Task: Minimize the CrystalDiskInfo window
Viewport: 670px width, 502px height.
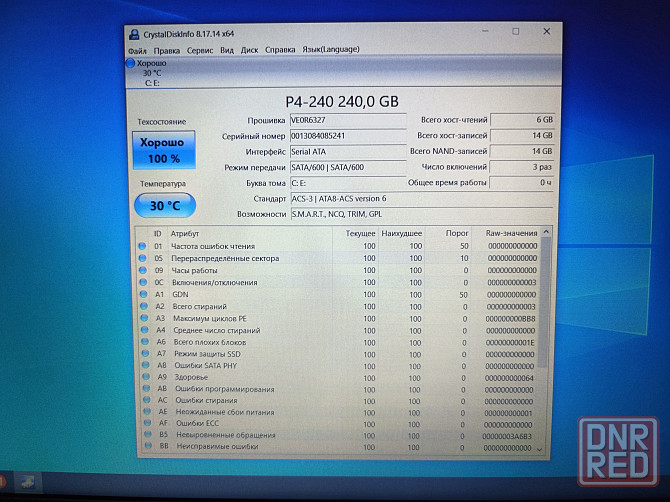Action: click(x=485, y=32)
